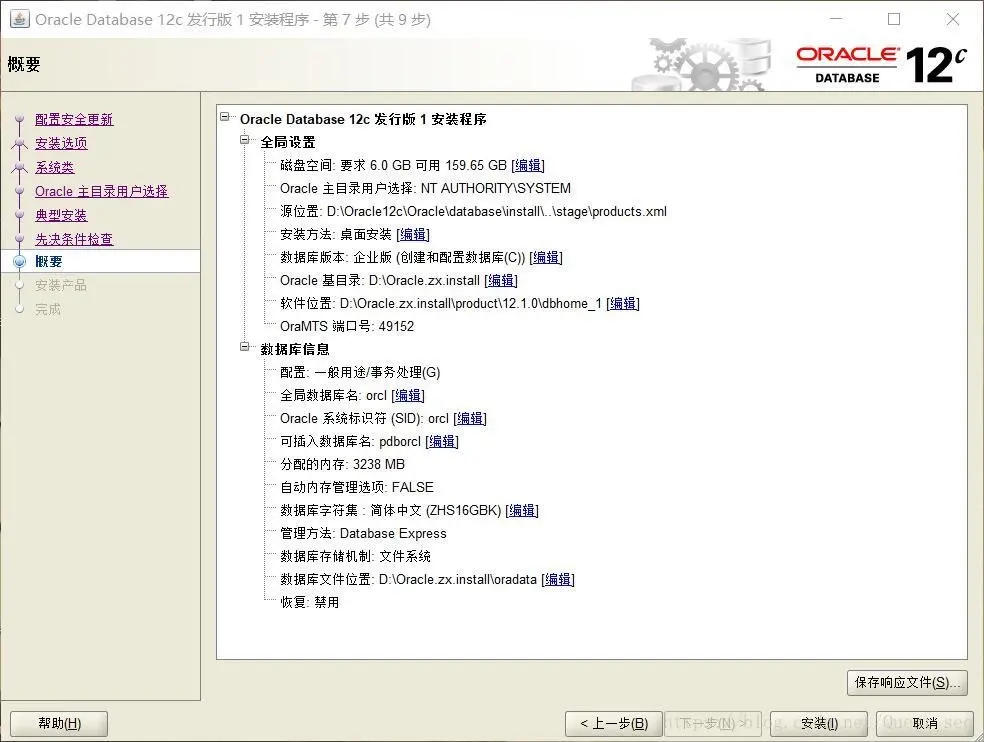The height and width of the screenshot is (742, 984).
Task: Go to the 典型安装 step
Action: 61,215
